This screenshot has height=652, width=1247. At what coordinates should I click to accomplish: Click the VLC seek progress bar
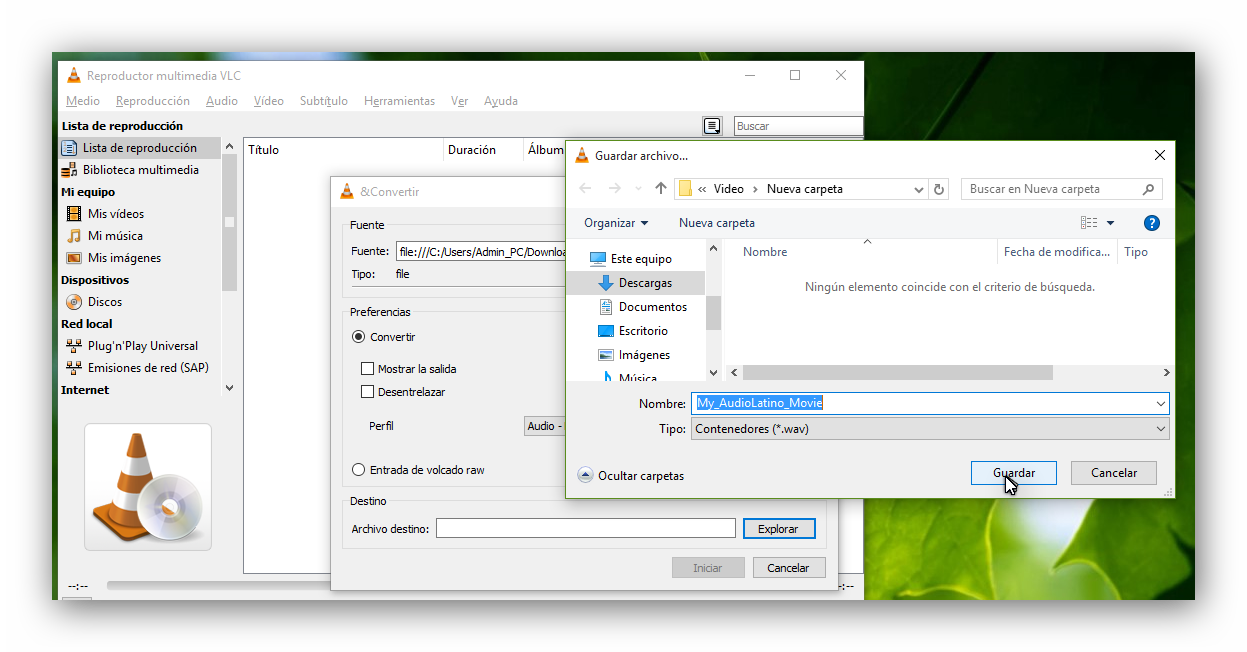coord(220,586)
